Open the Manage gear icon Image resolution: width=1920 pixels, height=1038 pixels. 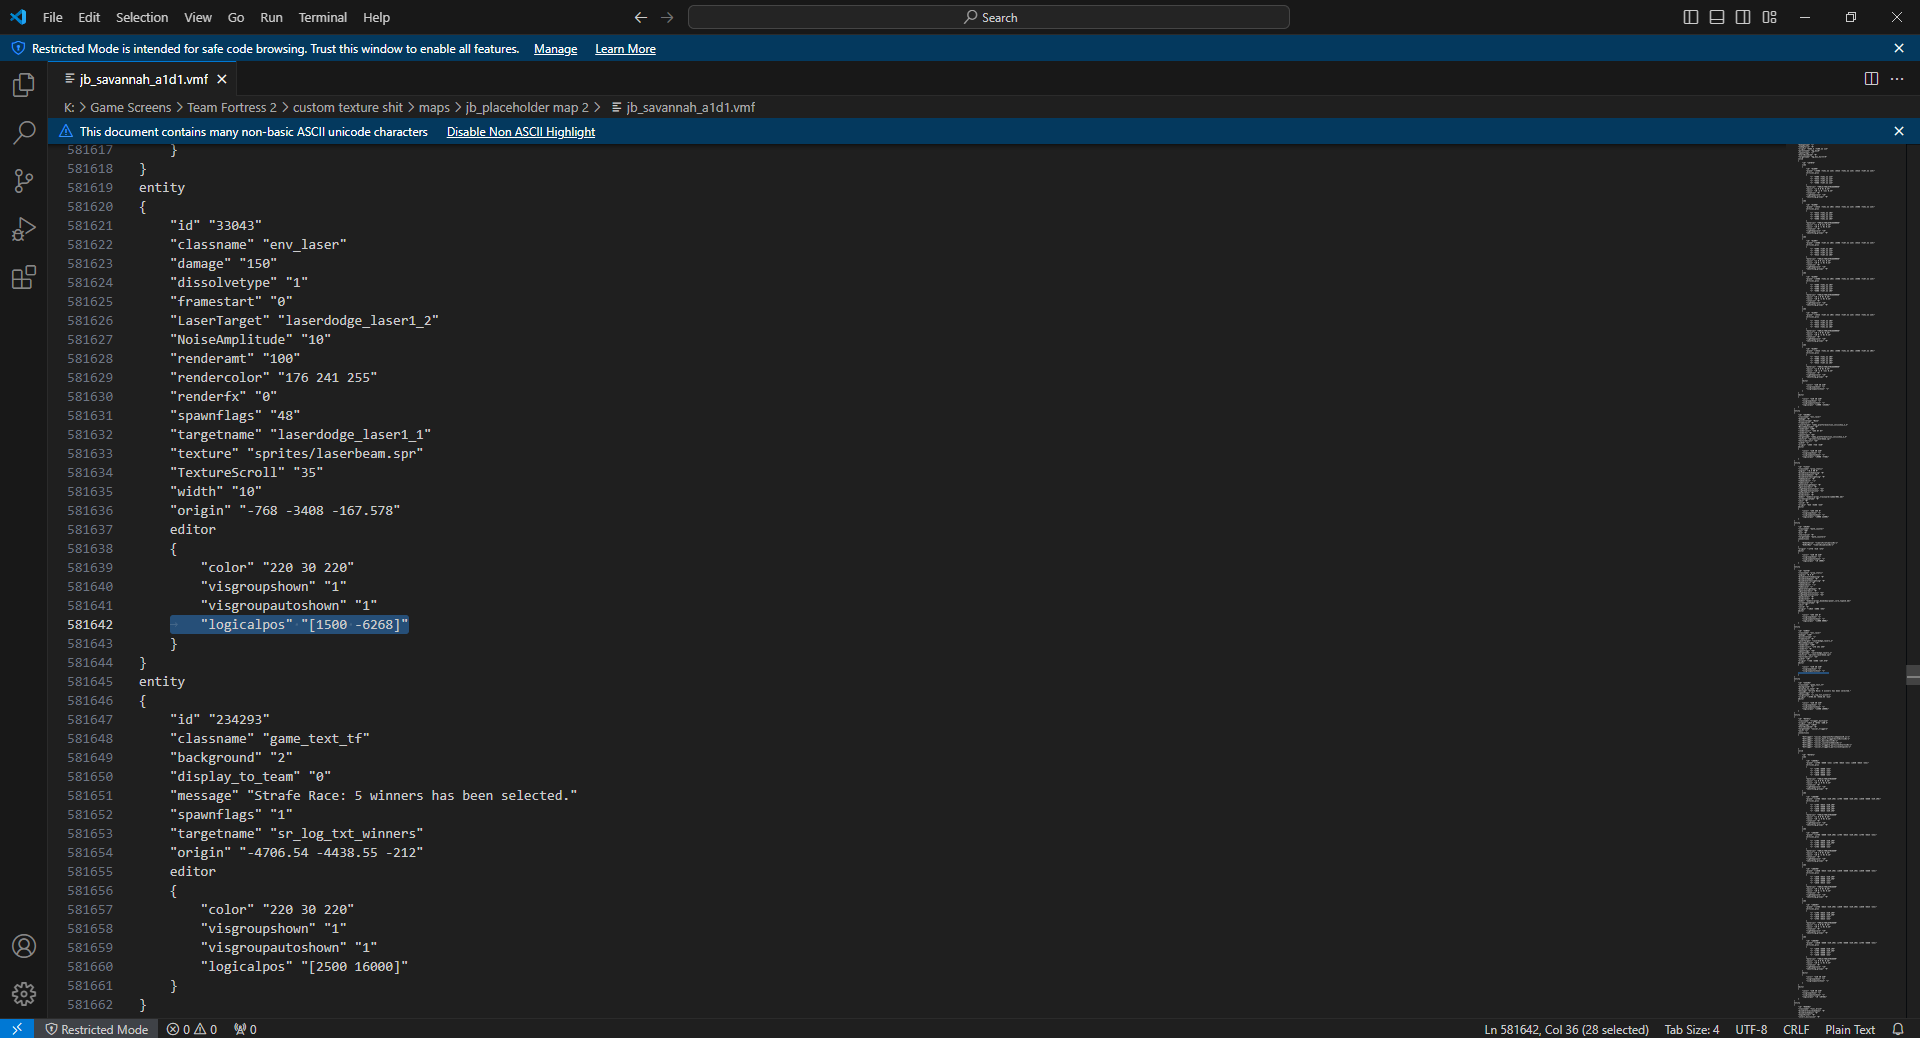(24, 994)
